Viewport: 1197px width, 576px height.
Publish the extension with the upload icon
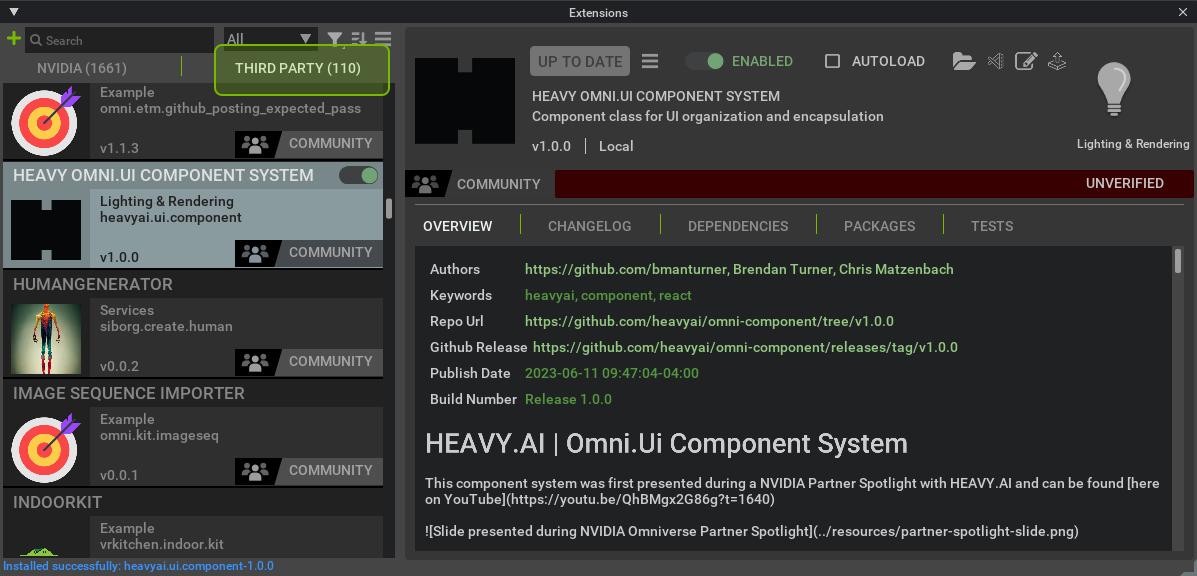pos(1057,61)
